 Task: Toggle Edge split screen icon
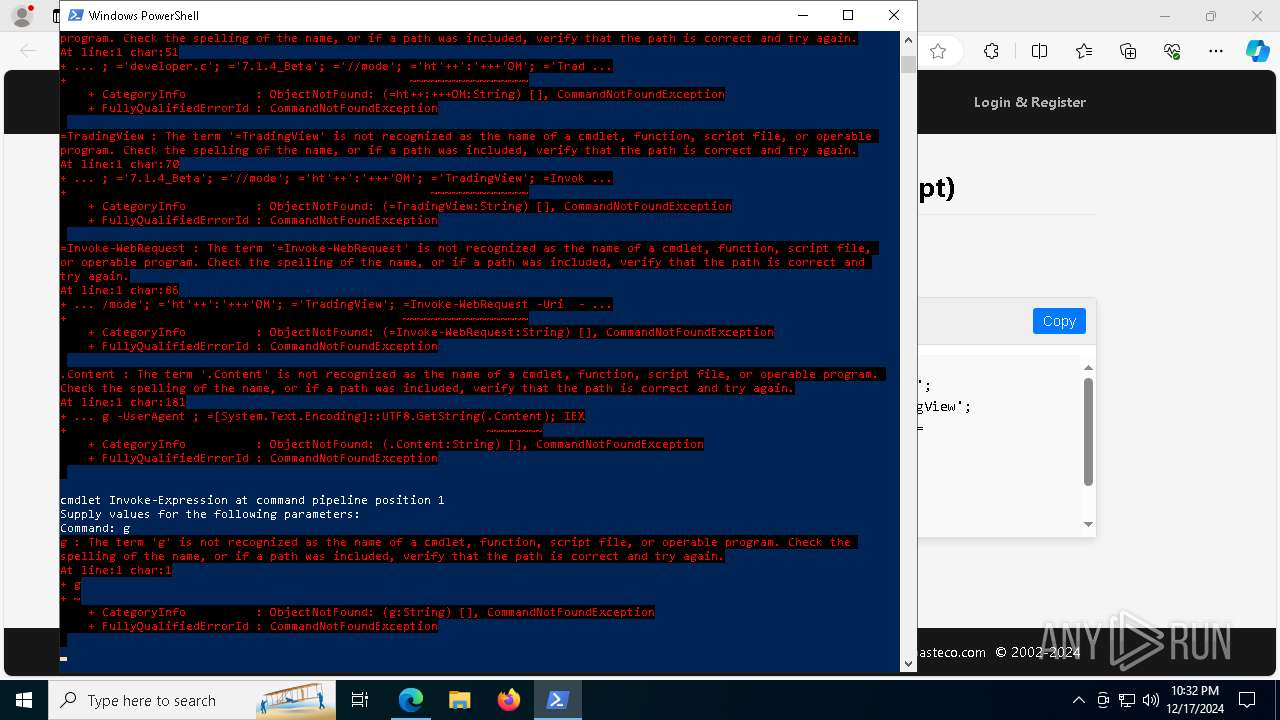pyautogui.click(x=1039, y=51)
